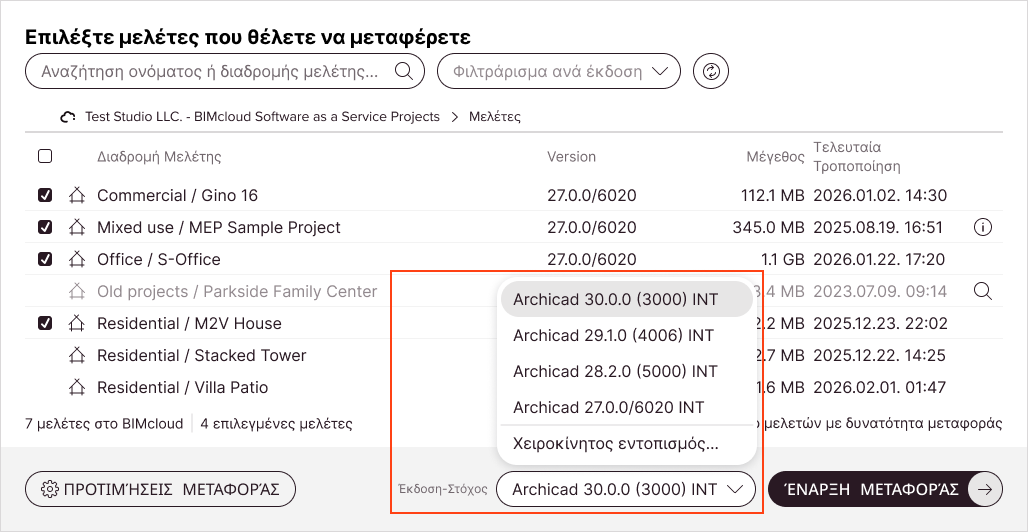The height and width of the screenshot is (532, 1028).
Task: Click project icon beside Office / S-Office
Action: tap(77, 259)
